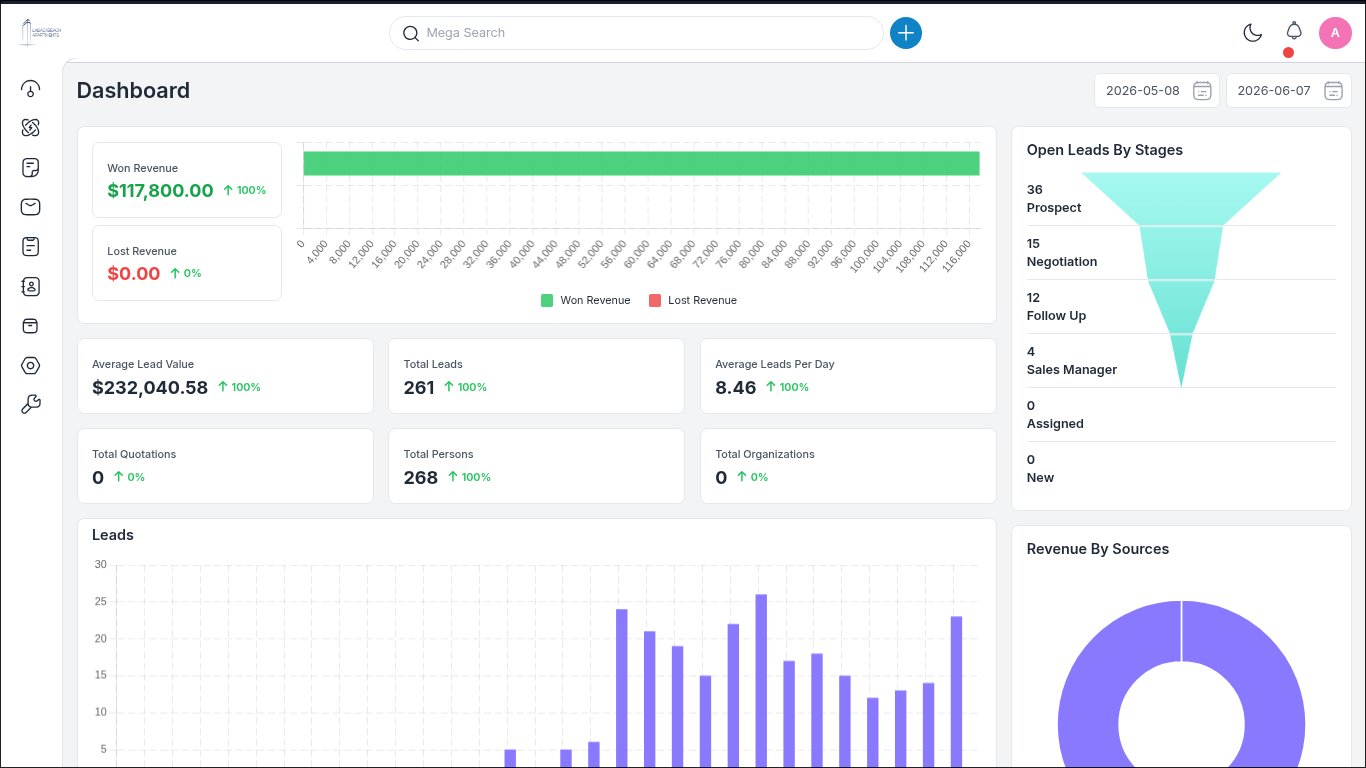Viewport: 1366px width, 768px height.
Task: Click the tallest Leads bar near 26
Action: point(761,680)
